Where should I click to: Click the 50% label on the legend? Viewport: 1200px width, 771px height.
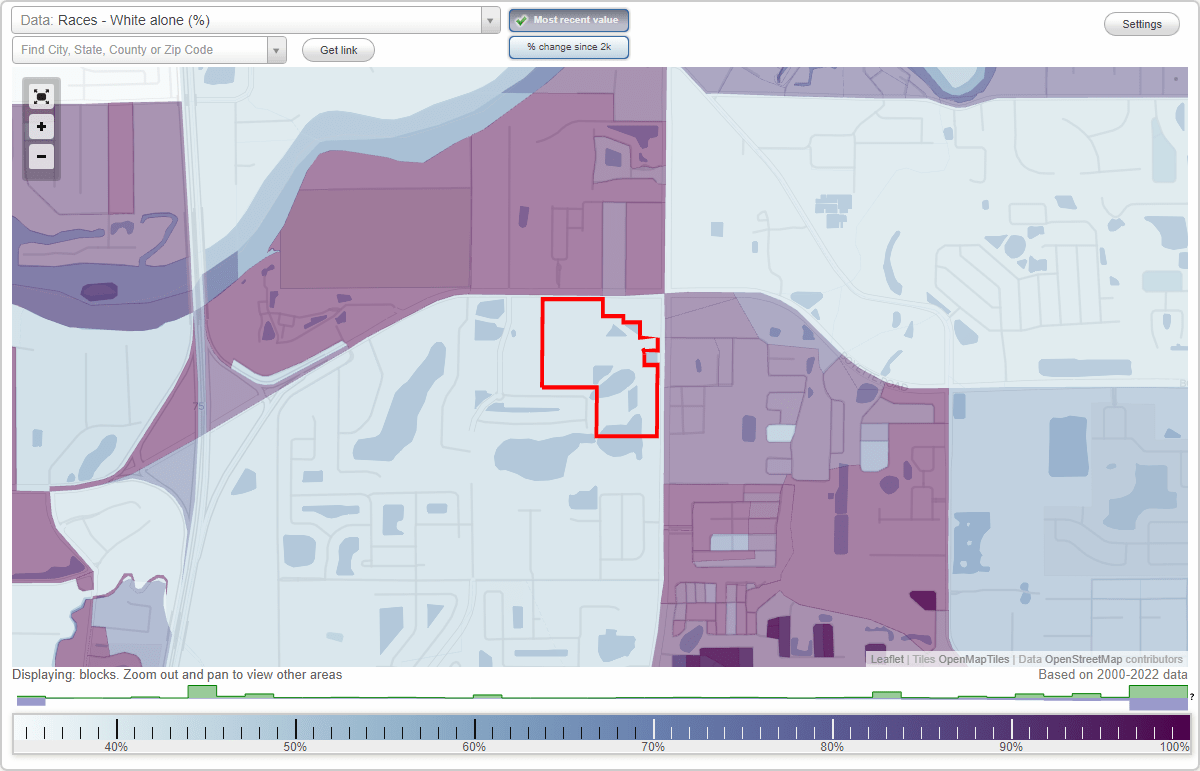295,747
